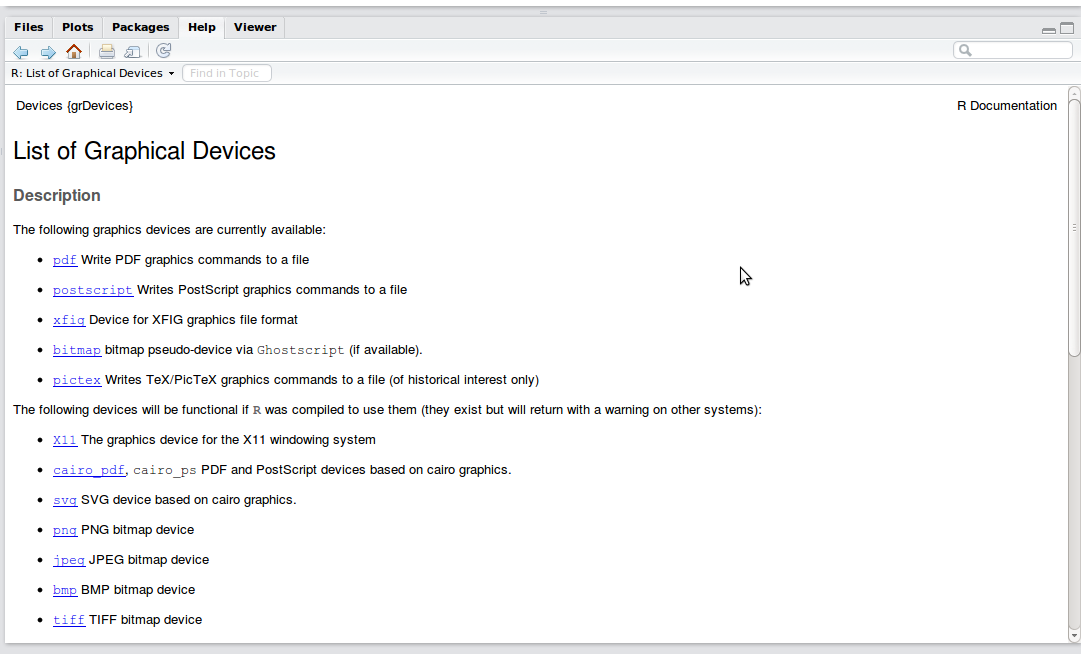
Task: Open the cairo_pdf link
Action: click(x=89, y=470)
